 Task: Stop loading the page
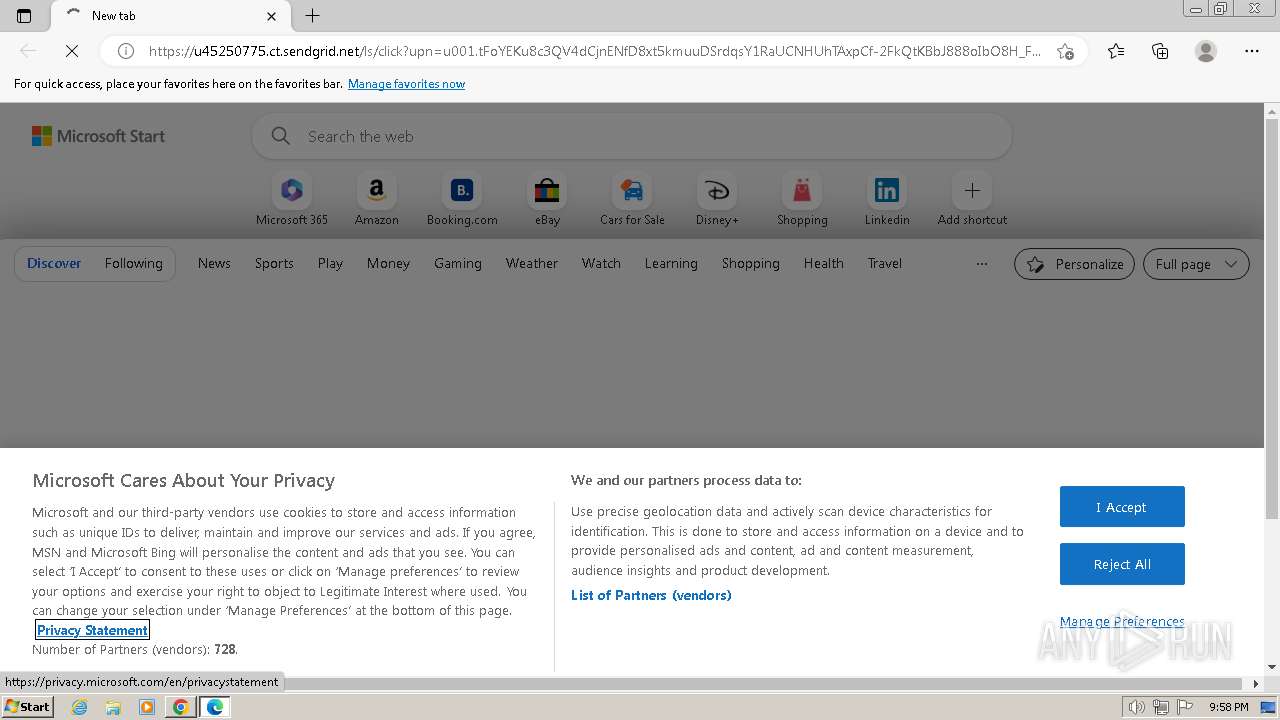[x=72, y=51]
